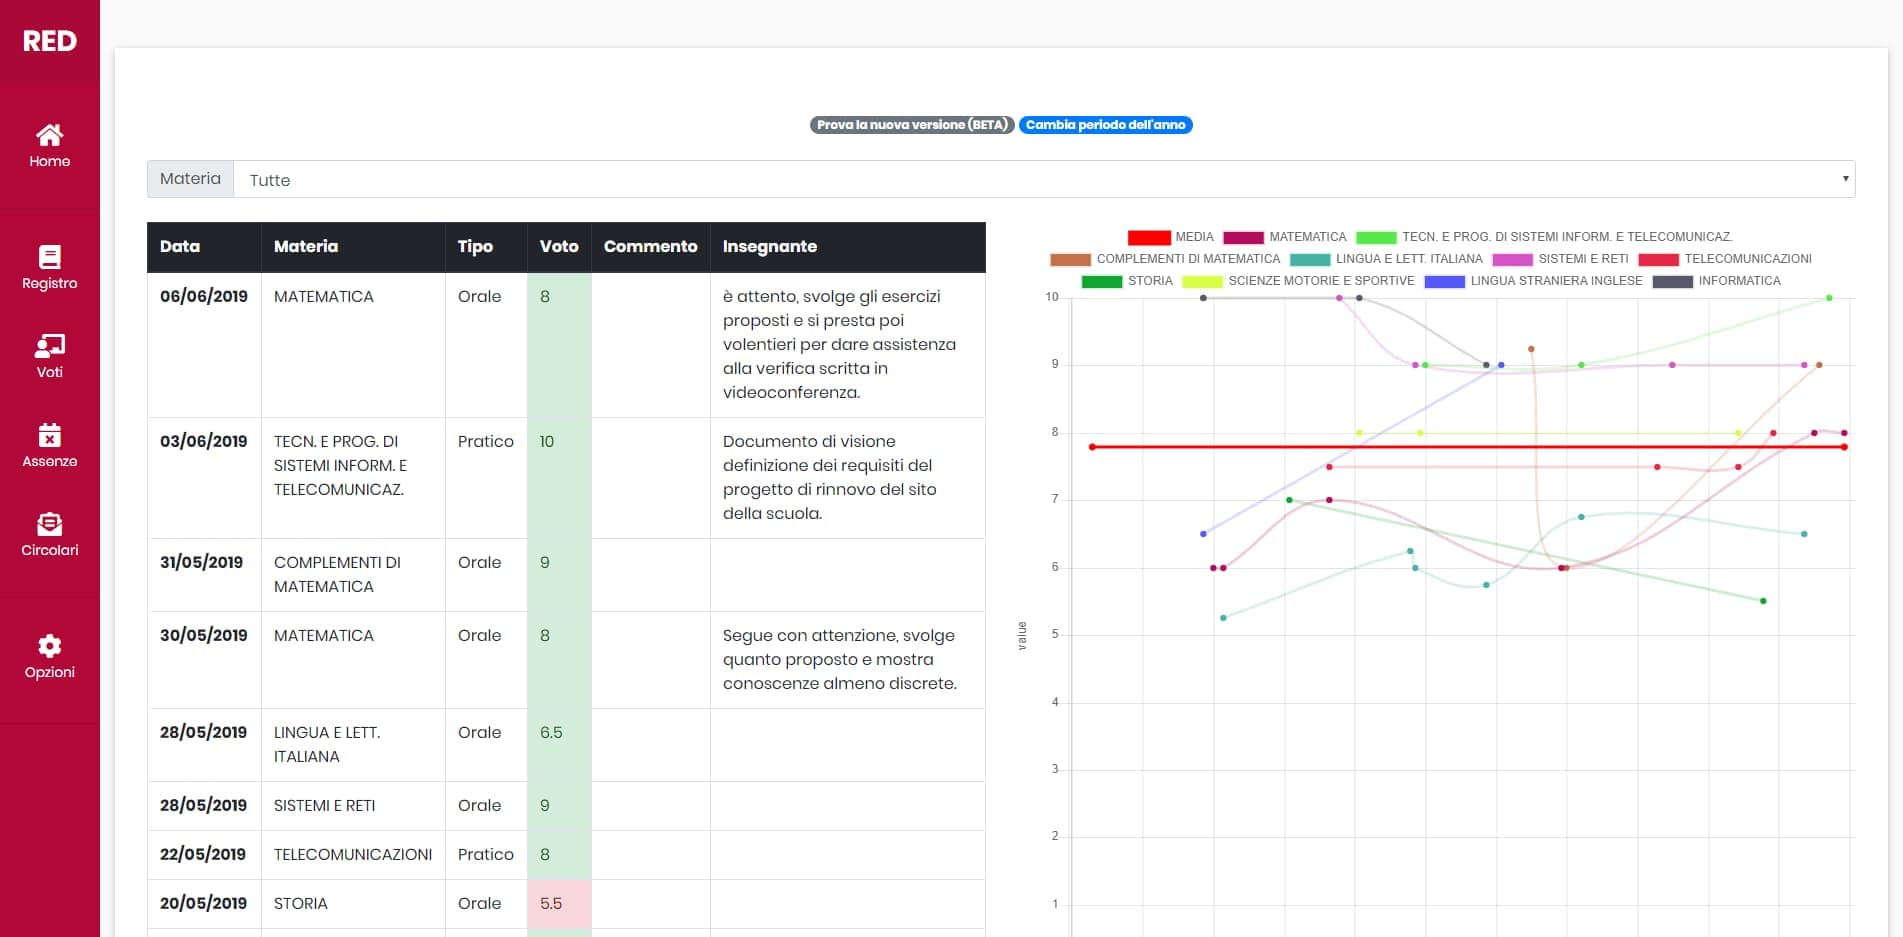Select the Materia label tab

190,178
